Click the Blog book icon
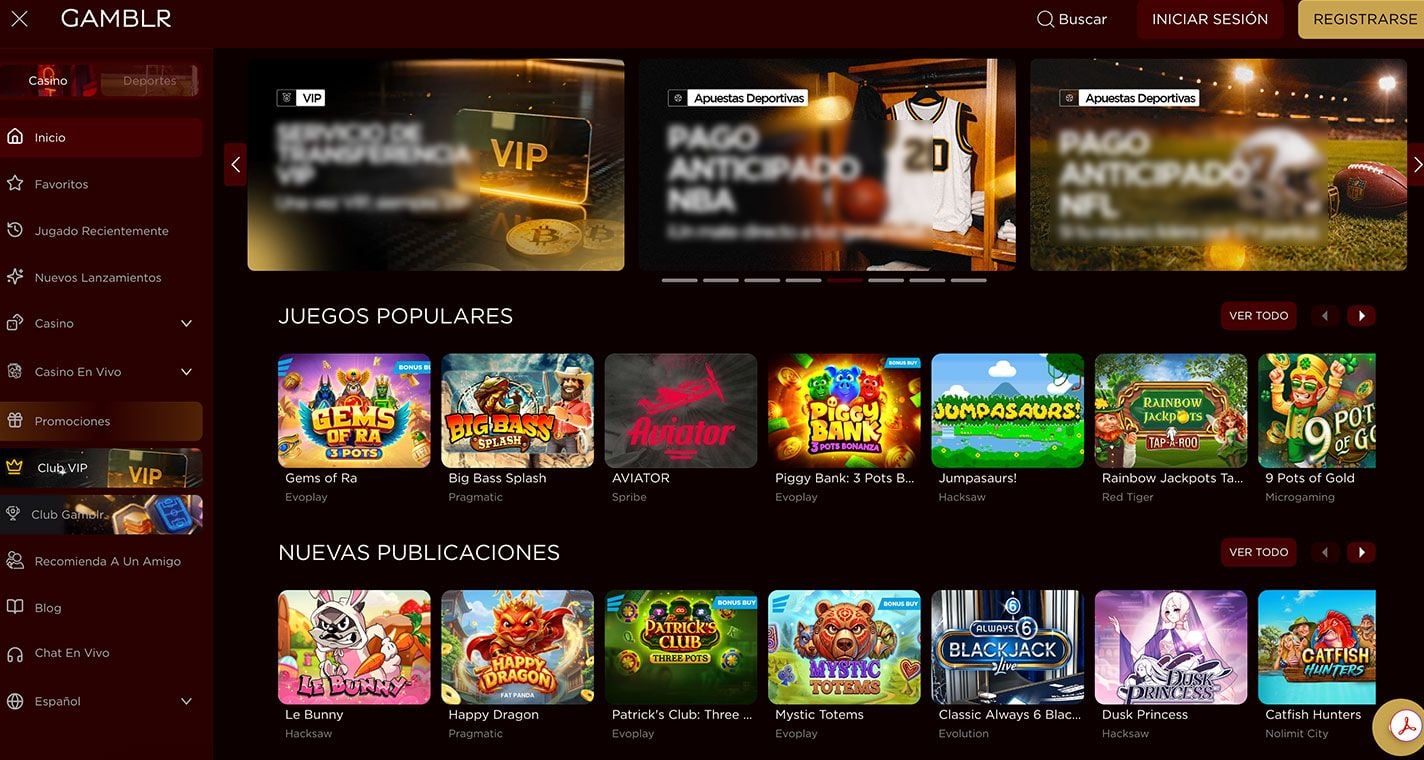 (15, 607)
